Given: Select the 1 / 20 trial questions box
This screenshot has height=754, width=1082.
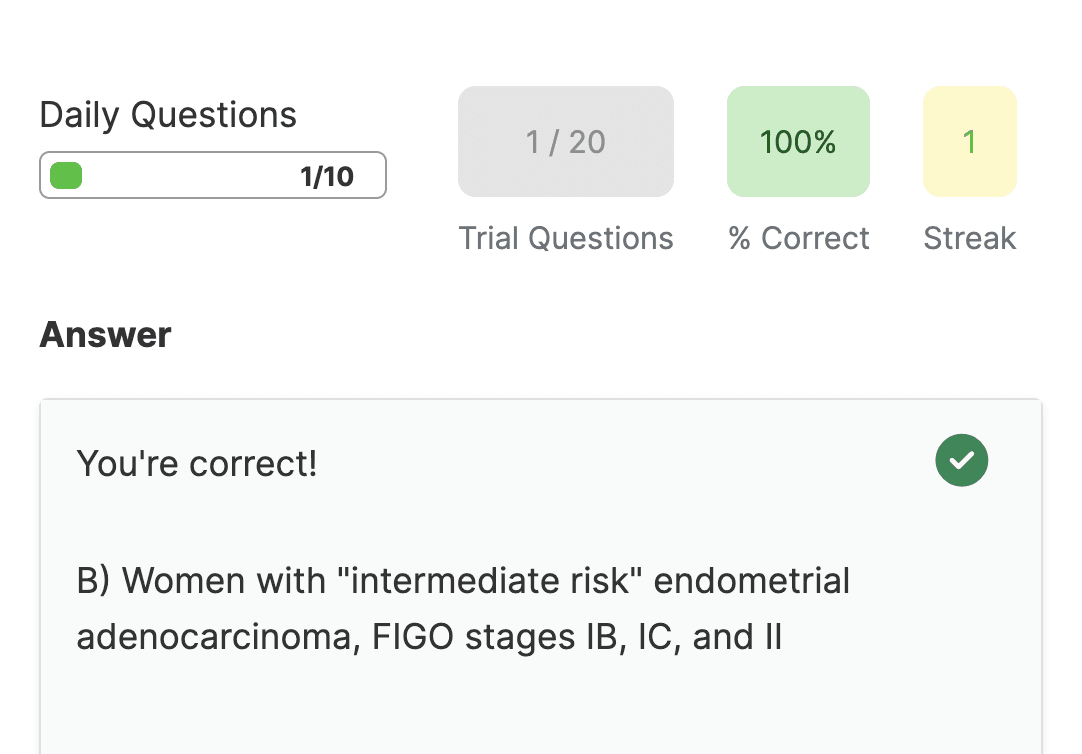Looking at the screenshot, I should pos(566,141).
